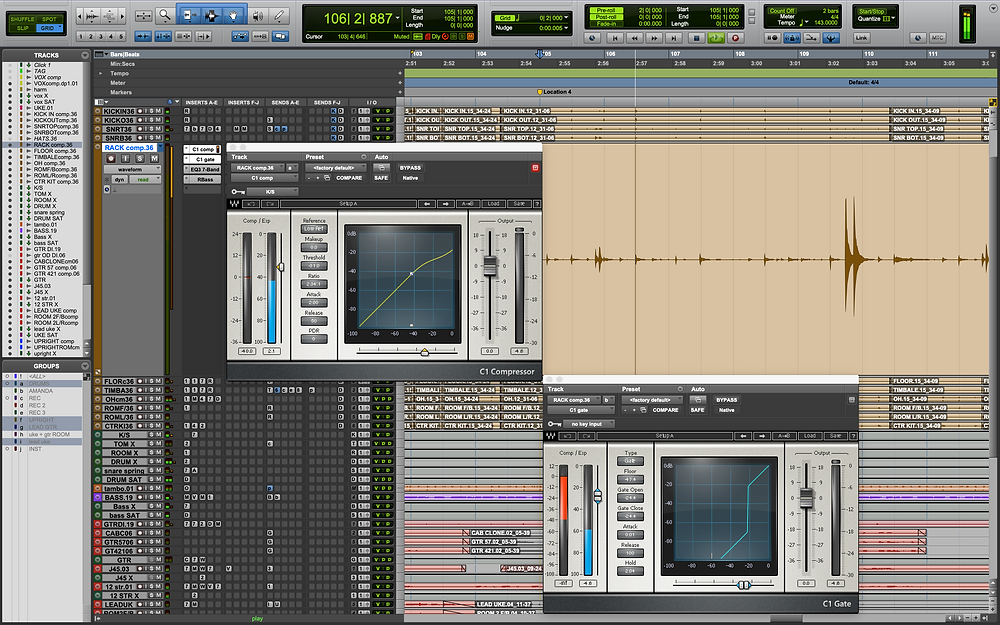Solo the RACK comp.36 track

141,158
